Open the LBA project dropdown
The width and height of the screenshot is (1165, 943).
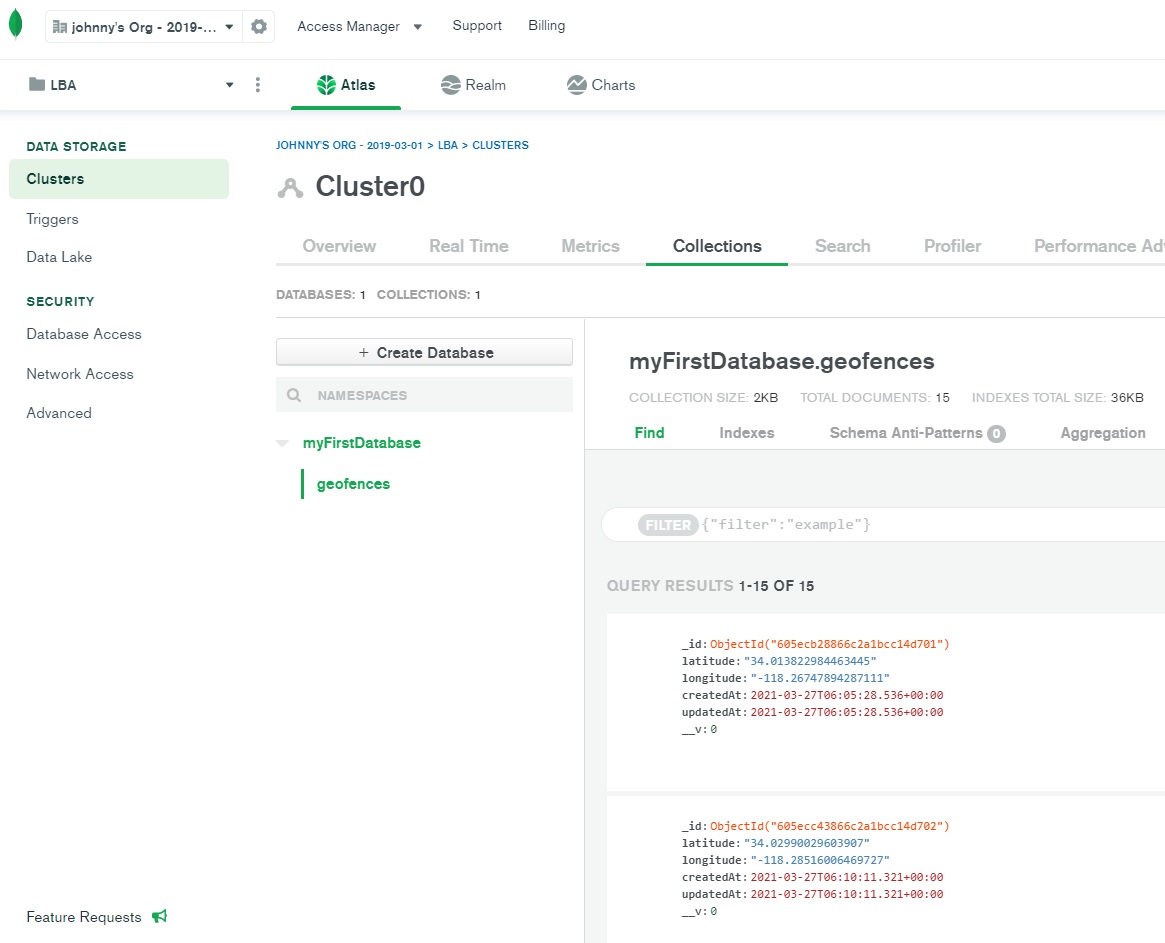tap(131, 85)
